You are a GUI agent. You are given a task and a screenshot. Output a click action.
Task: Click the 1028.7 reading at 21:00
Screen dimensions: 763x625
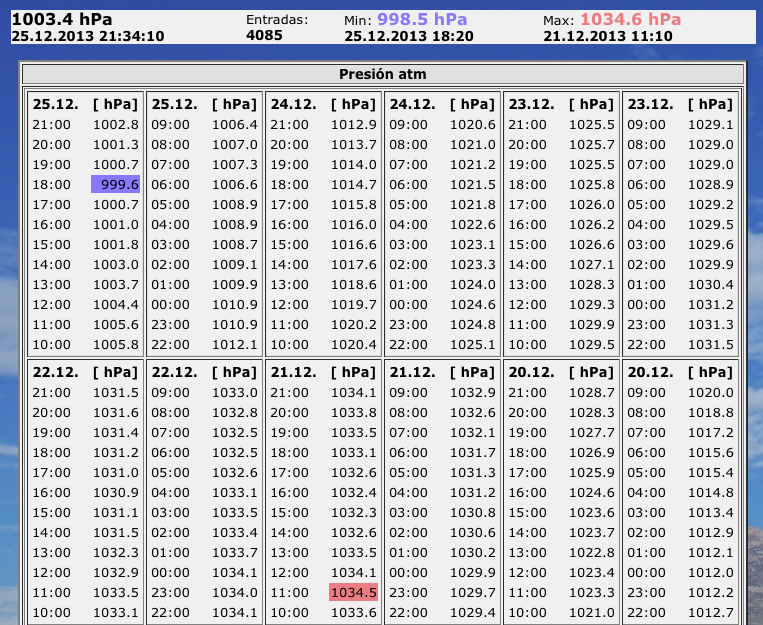(x=592, y=392)
